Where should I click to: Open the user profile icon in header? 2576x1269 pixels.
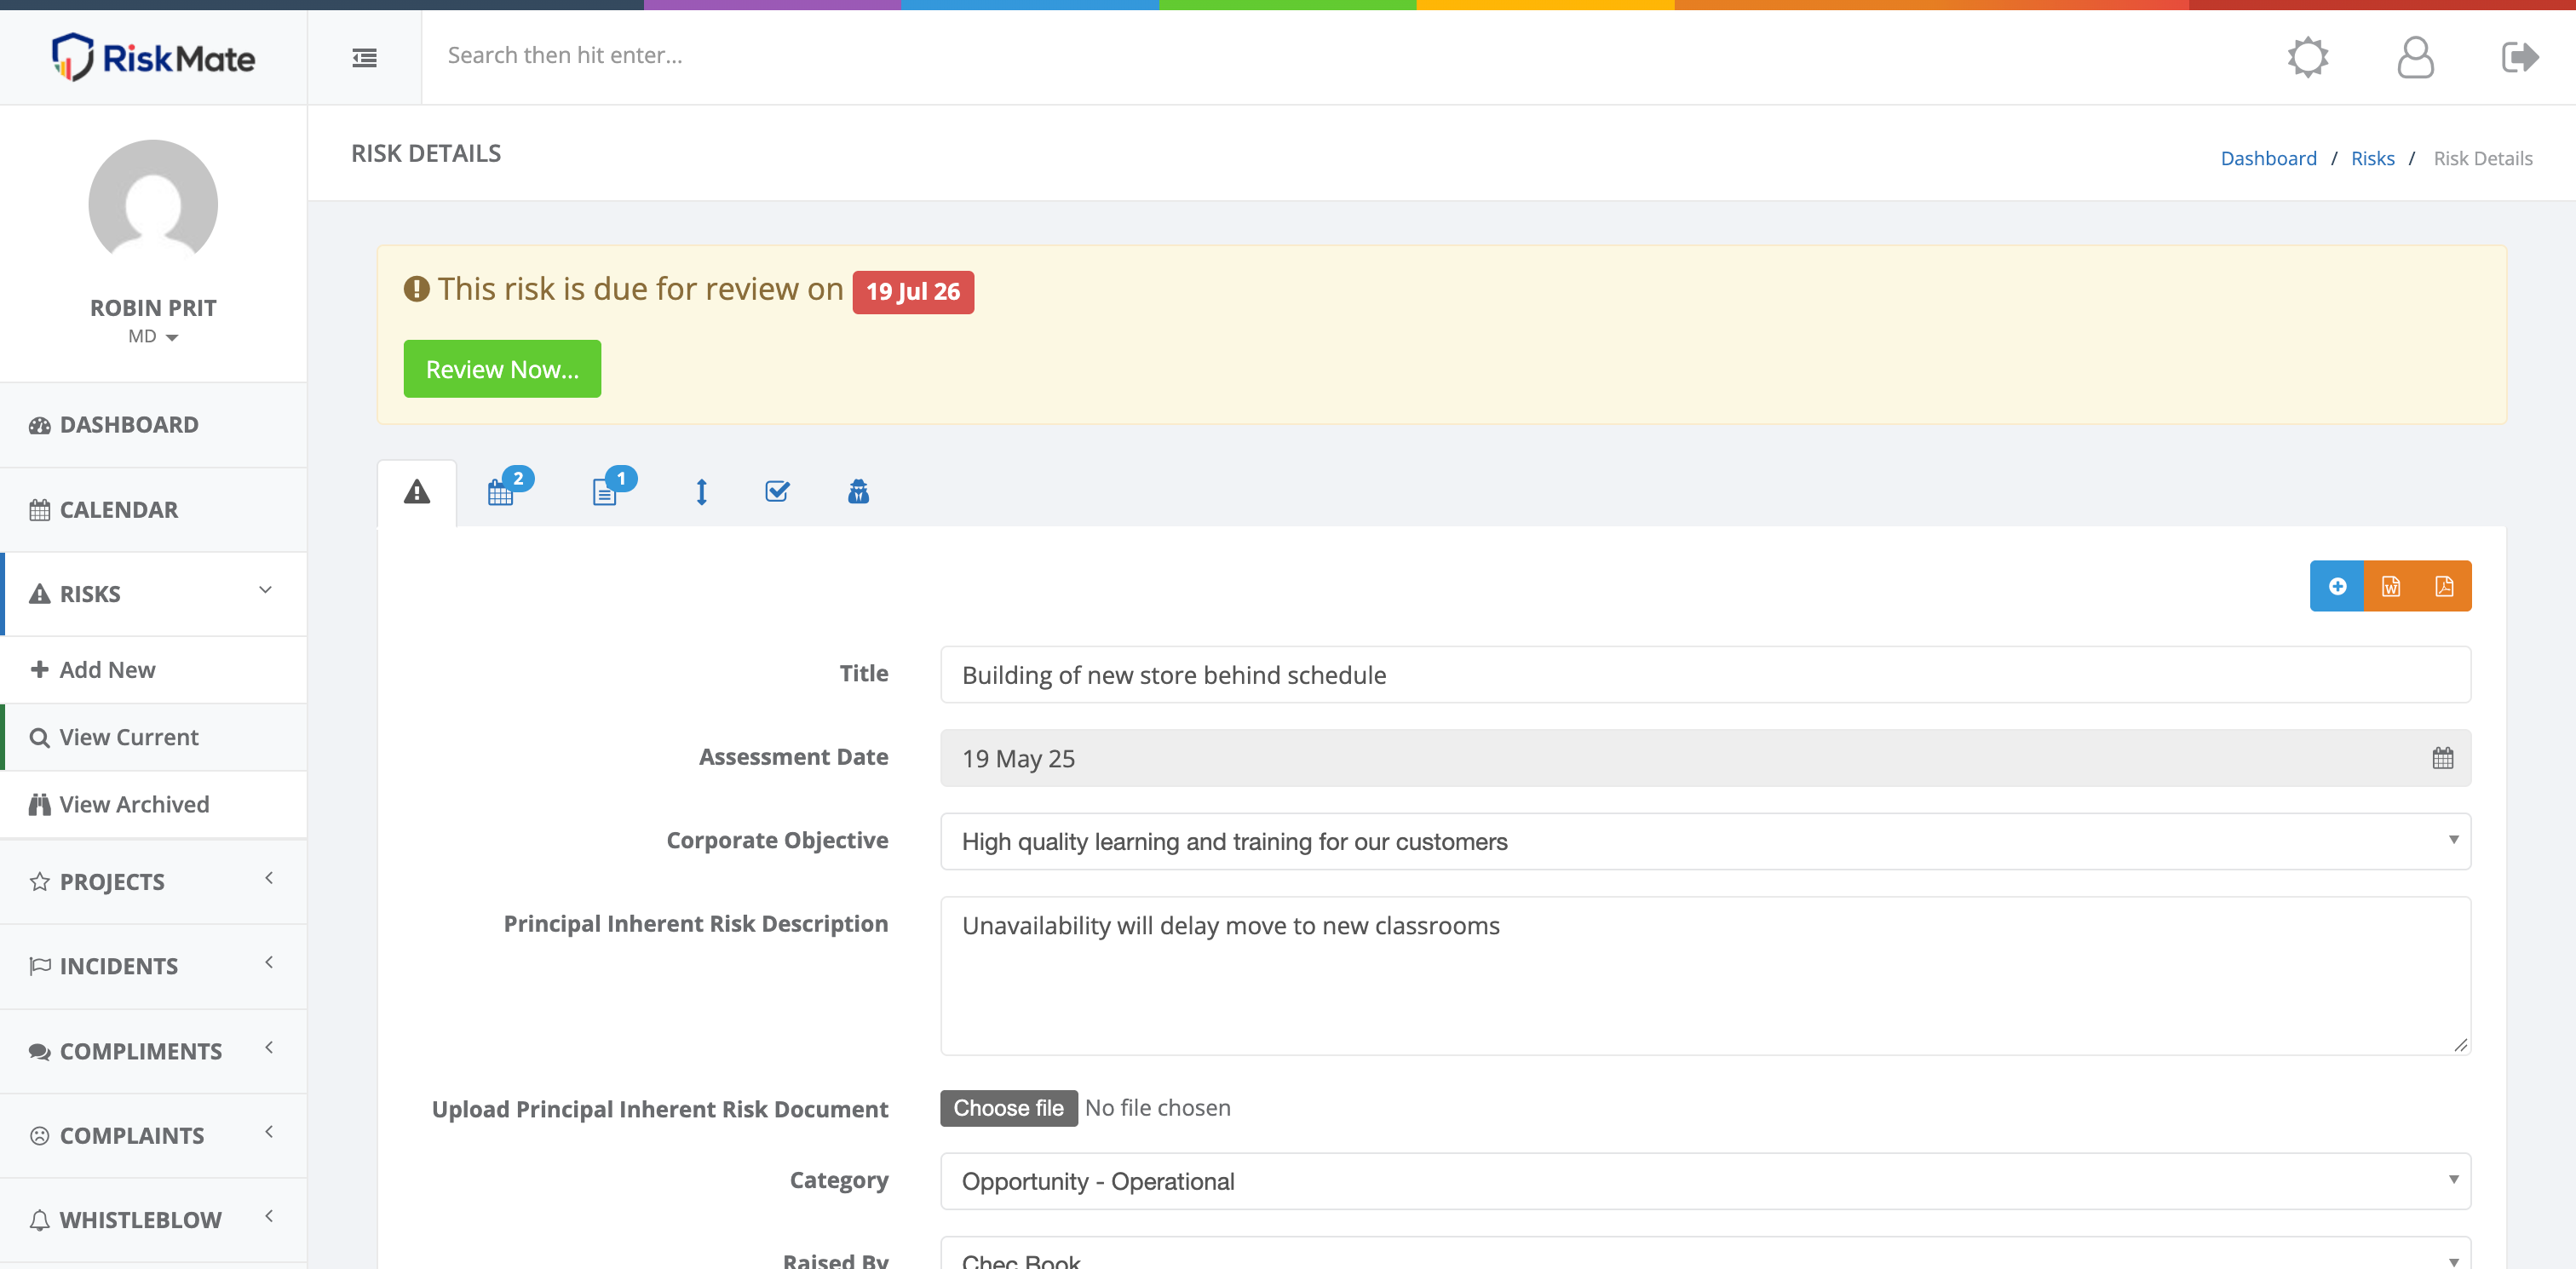pyautogui.click(x=2415, y=57)
